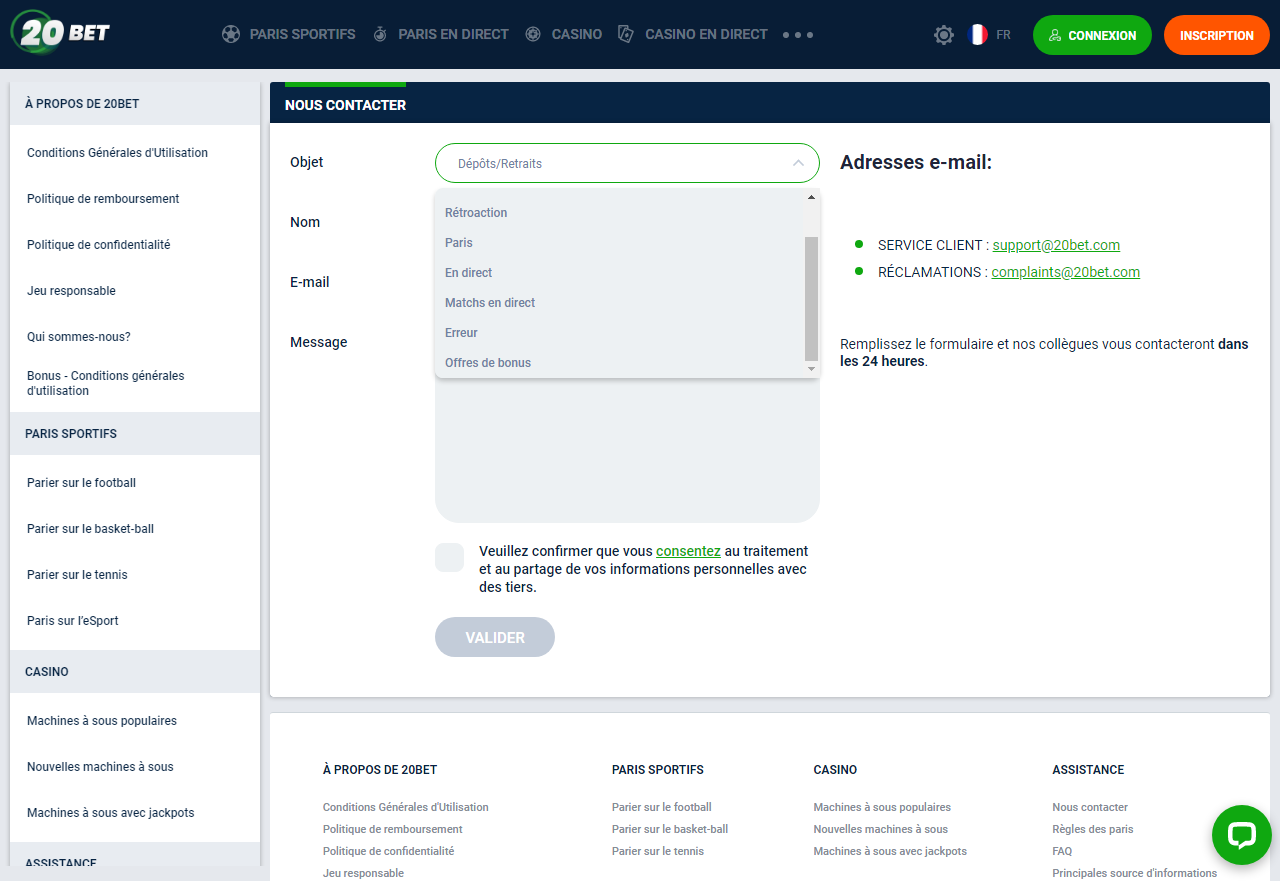
Task: Choose 'Matchs en direct' option in list
Action: tap(490, 303)
